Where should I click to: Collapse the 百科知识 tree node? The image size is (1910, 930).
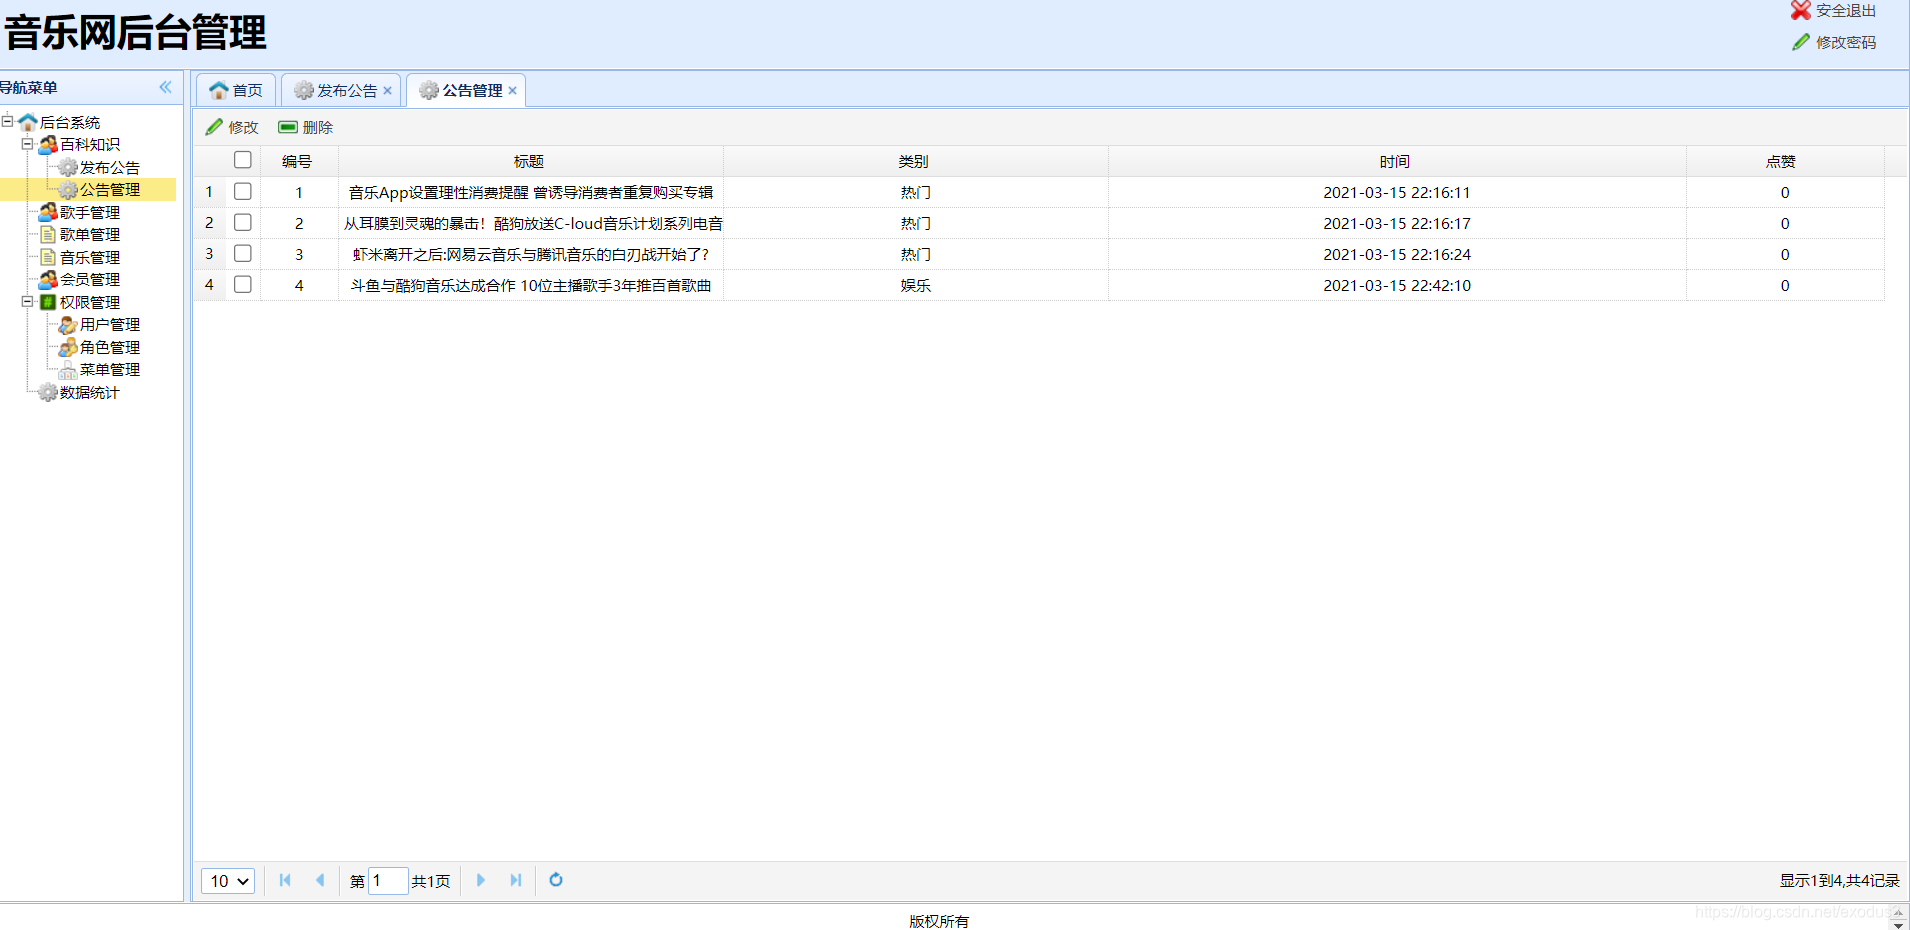click(28, 144)
